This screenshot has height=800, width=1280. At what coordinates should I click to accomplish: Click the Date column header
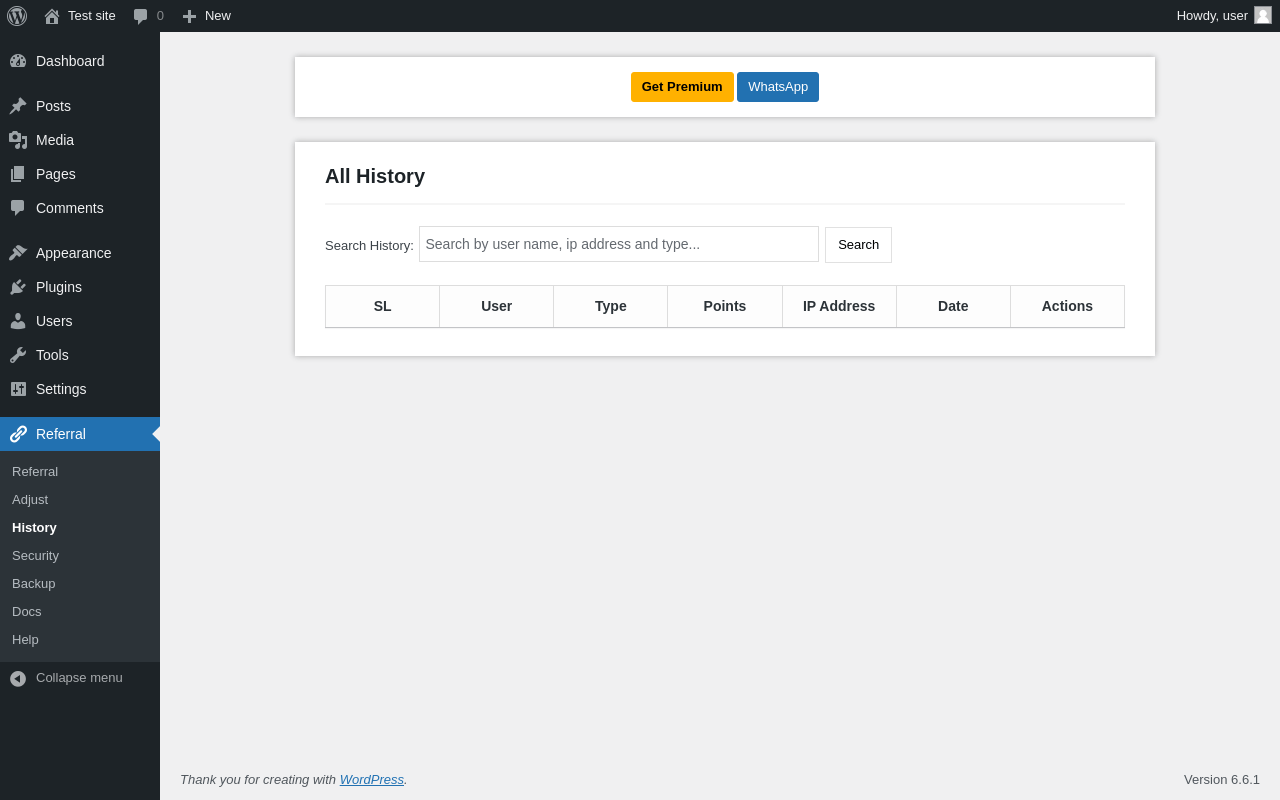tap(953, 306)
